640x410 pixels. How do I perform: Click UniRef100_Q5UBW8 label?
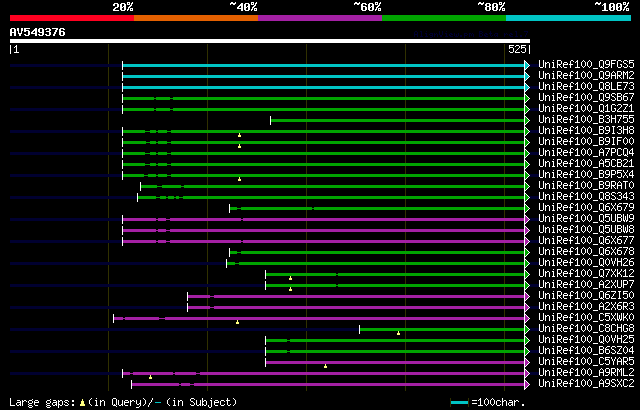(586, 230)
